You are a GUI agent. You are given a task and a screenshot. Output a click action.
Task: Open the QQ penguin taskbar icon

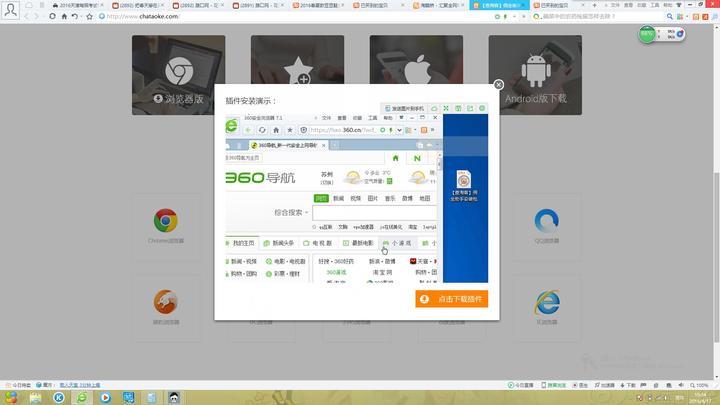pos(174,398)
